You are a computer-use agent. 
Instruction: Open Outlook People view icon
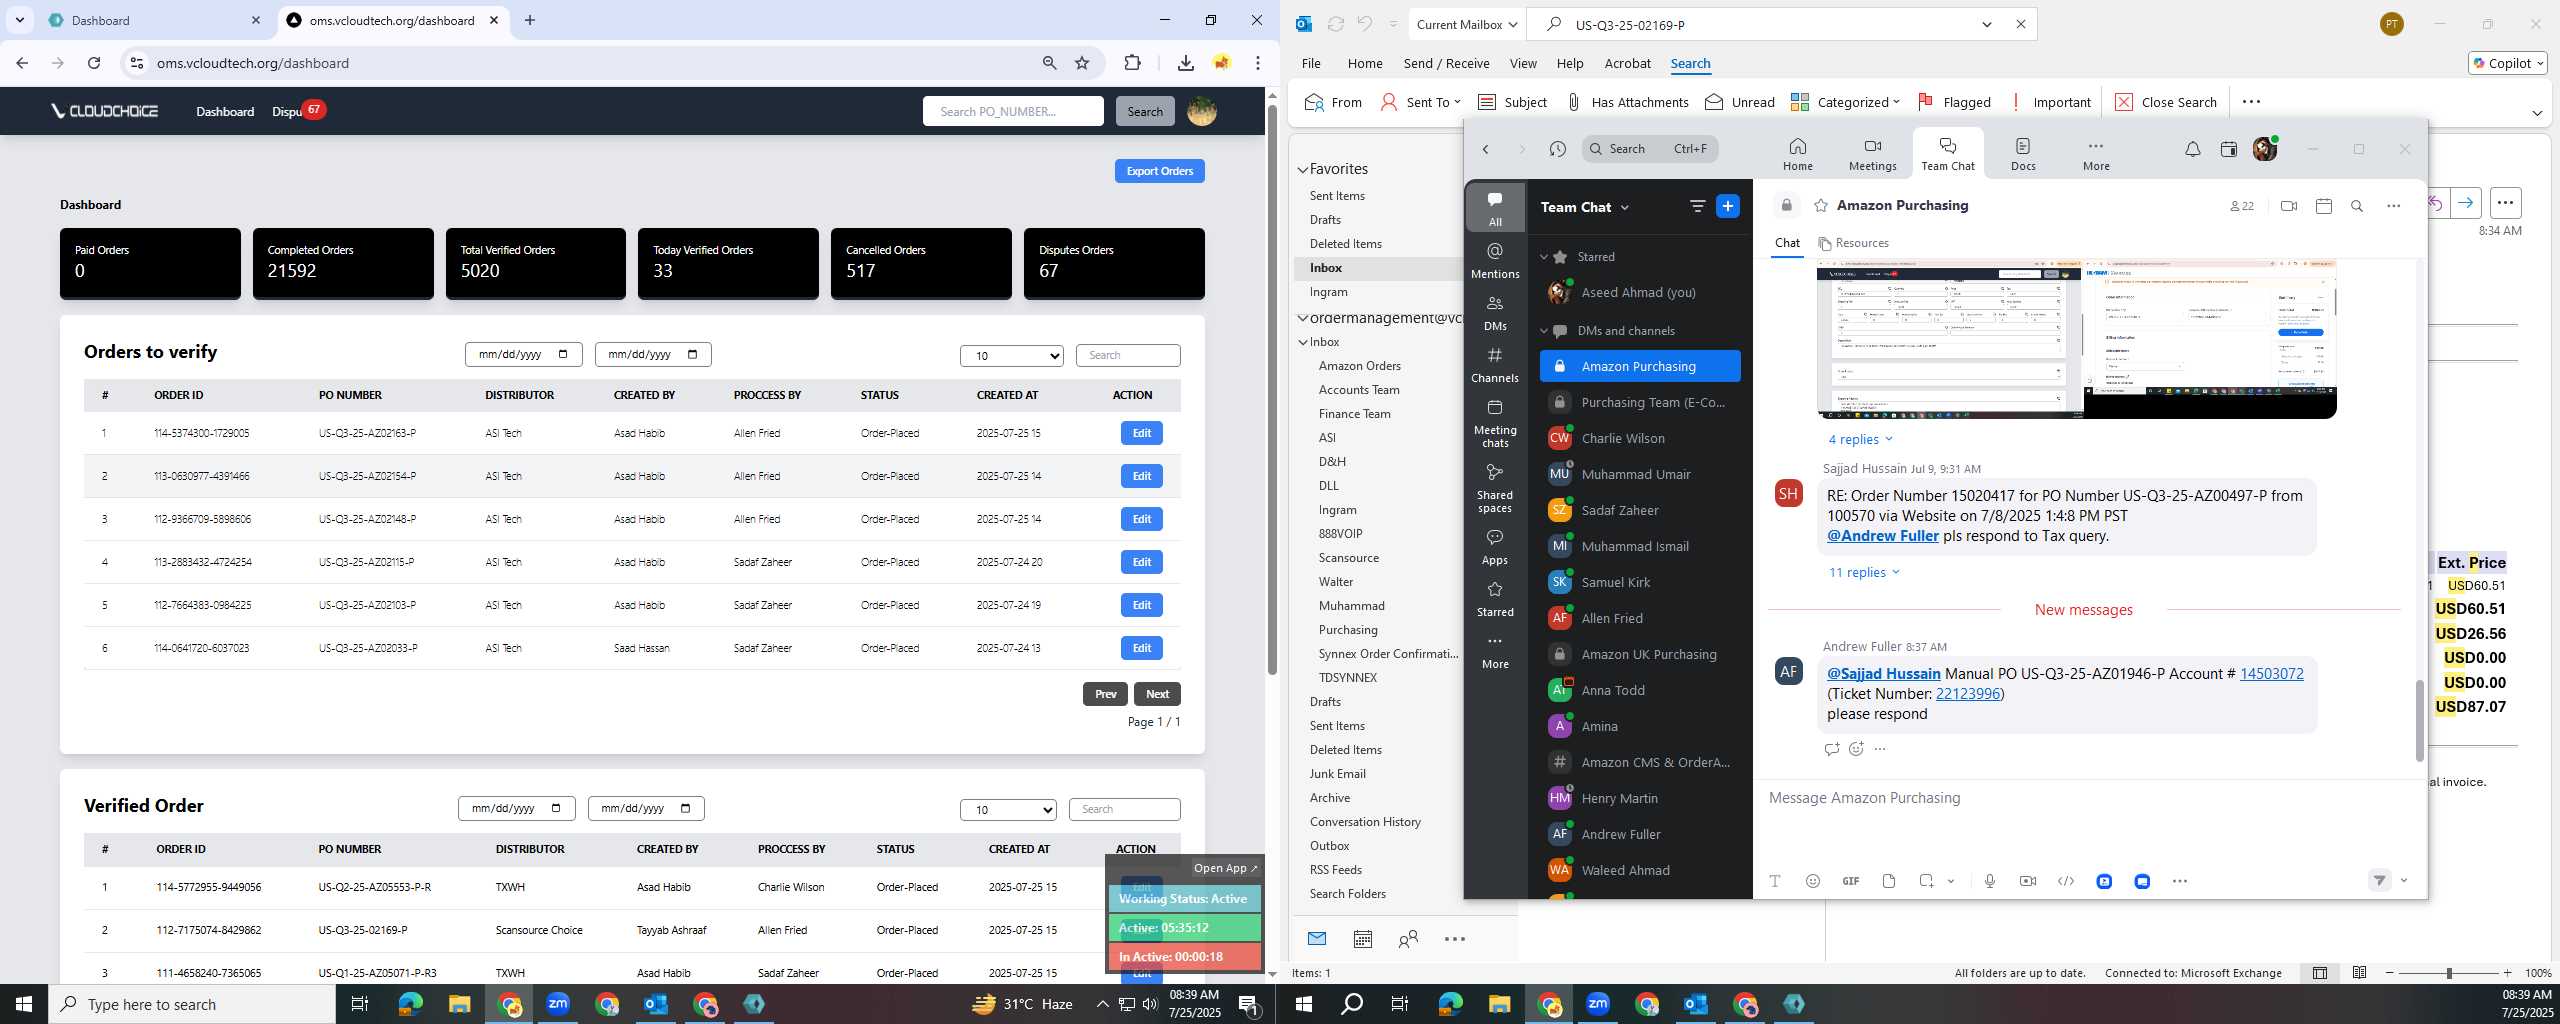pos(1408,939)
